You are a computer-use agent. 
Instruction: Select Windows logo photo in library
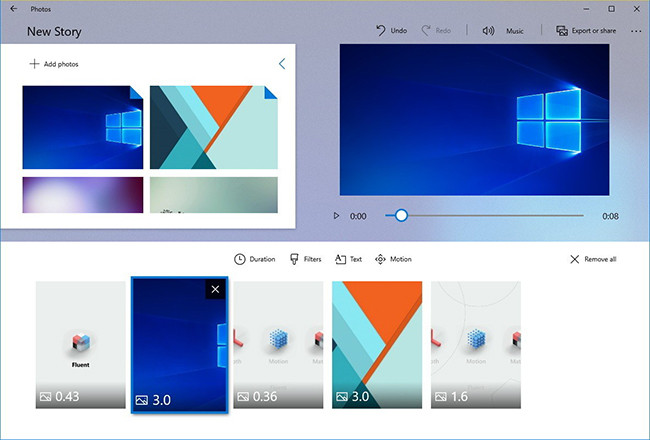[x=82, y=127]
